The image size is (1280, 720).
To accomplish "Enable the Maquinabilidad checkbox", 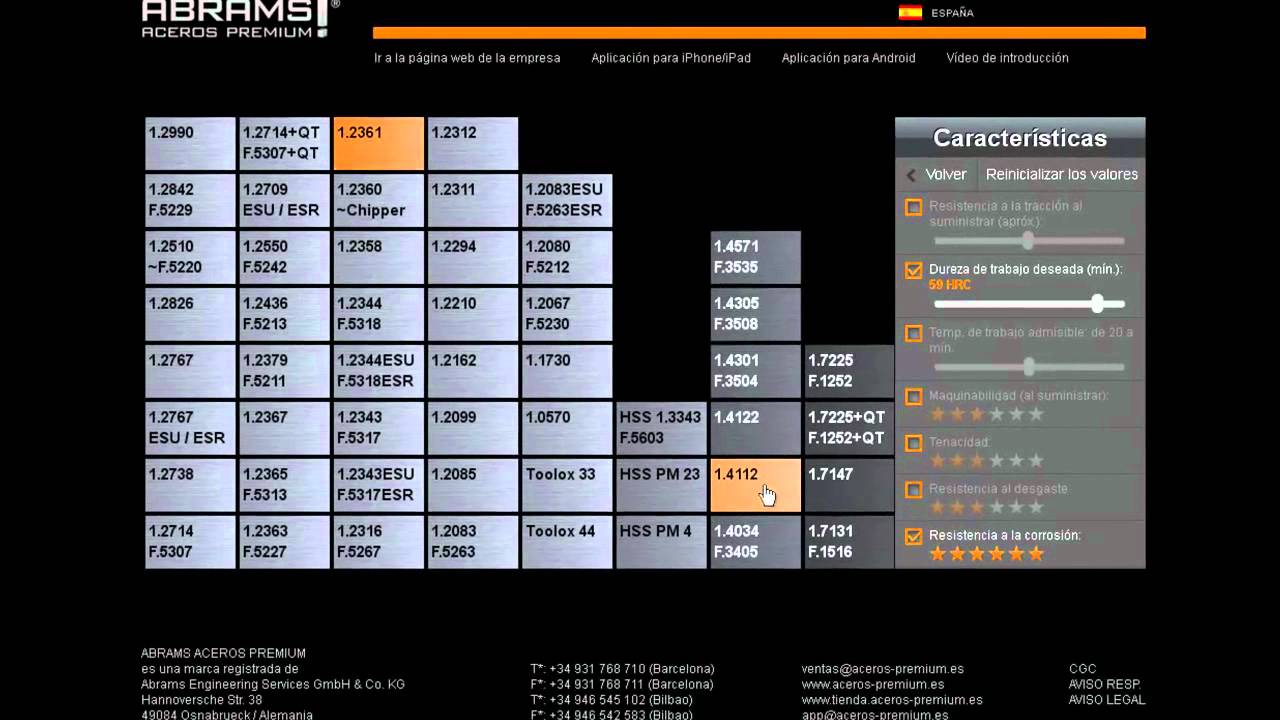I will pyautogui.click(x=913, y=396).
